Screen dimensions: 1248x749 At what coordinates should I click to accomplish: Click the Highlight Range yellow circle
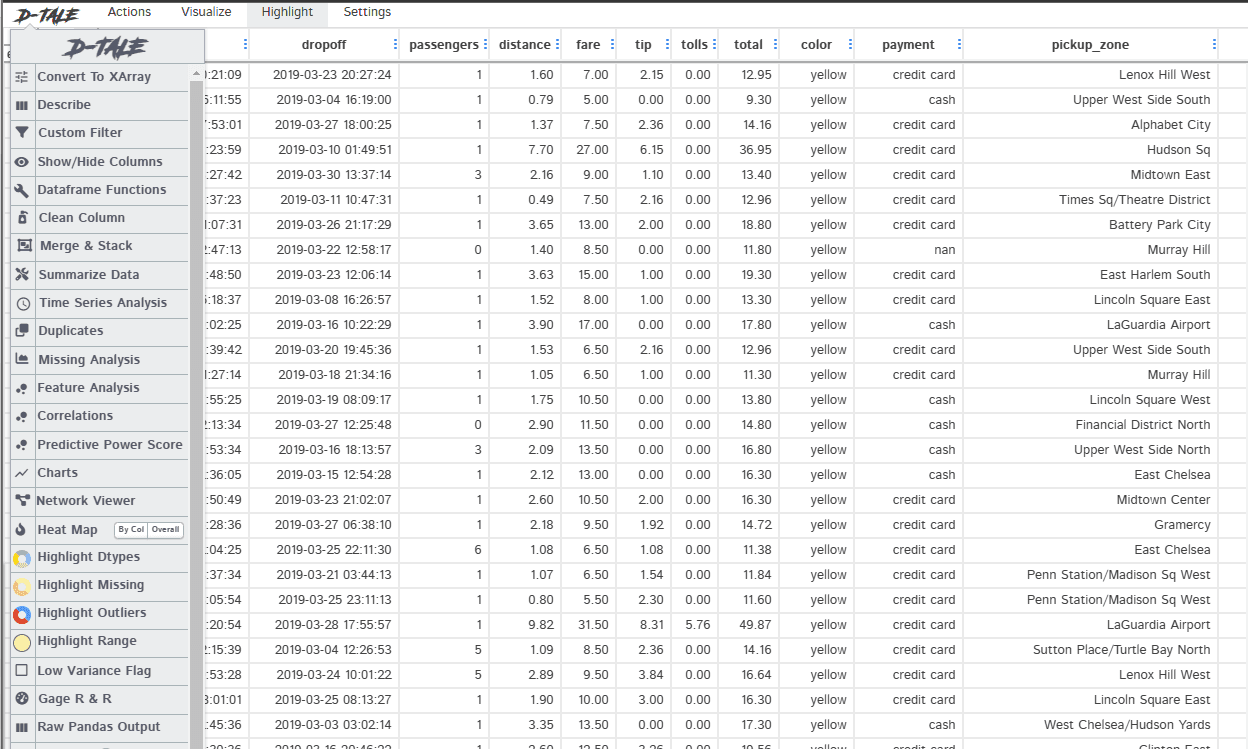click(22, 642)
